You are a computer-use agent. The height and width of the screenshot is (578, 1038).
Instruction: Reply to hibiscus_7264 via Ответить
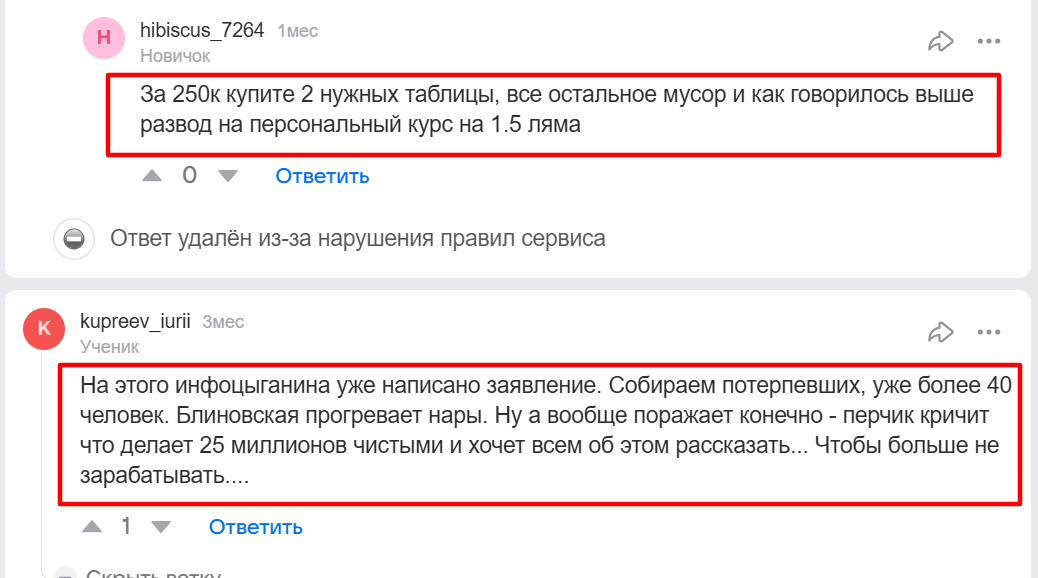322,177
